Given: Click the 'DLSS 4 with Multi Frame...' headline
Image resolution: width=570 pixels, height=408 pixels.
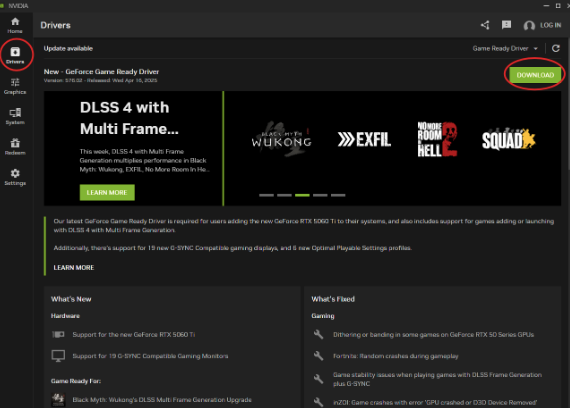Looking at the screenshot, I should (129, 118).
